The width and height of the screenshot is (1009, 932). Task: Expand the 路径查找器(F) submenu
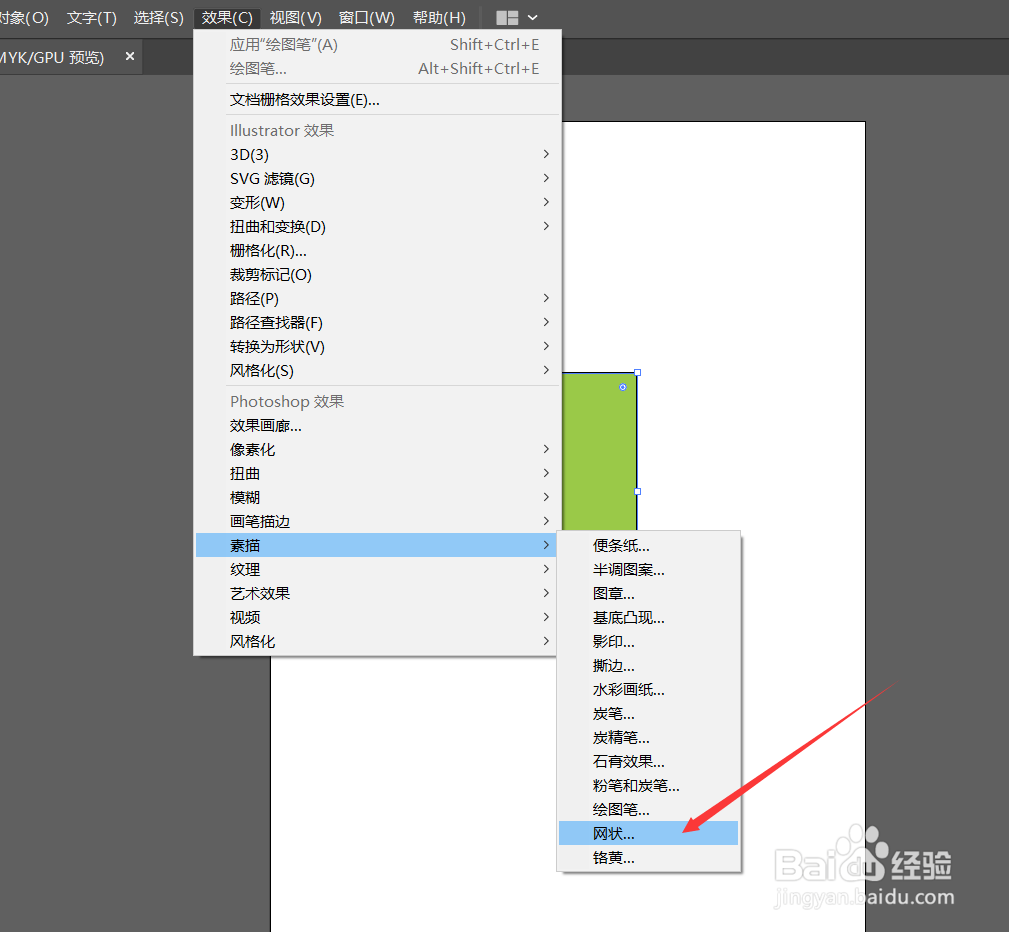378,322
